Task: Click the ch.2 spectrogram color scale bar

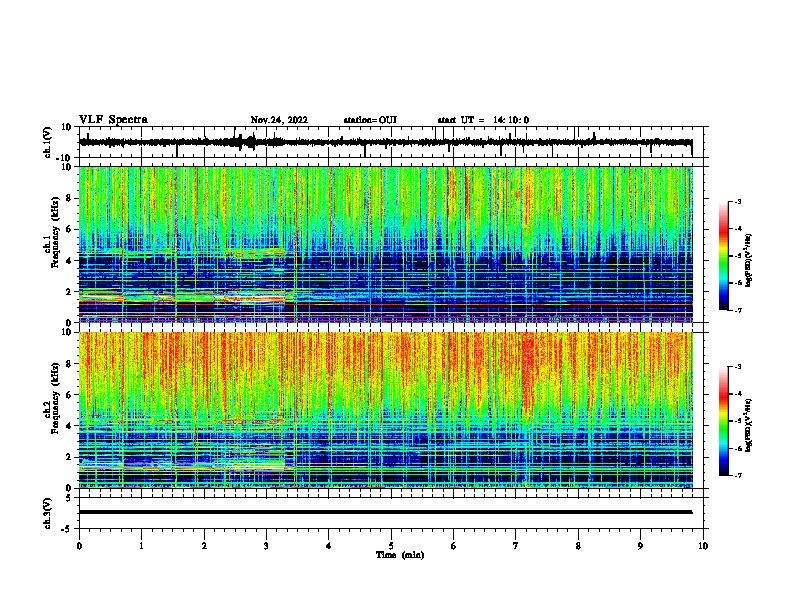Action: point(723,421)
